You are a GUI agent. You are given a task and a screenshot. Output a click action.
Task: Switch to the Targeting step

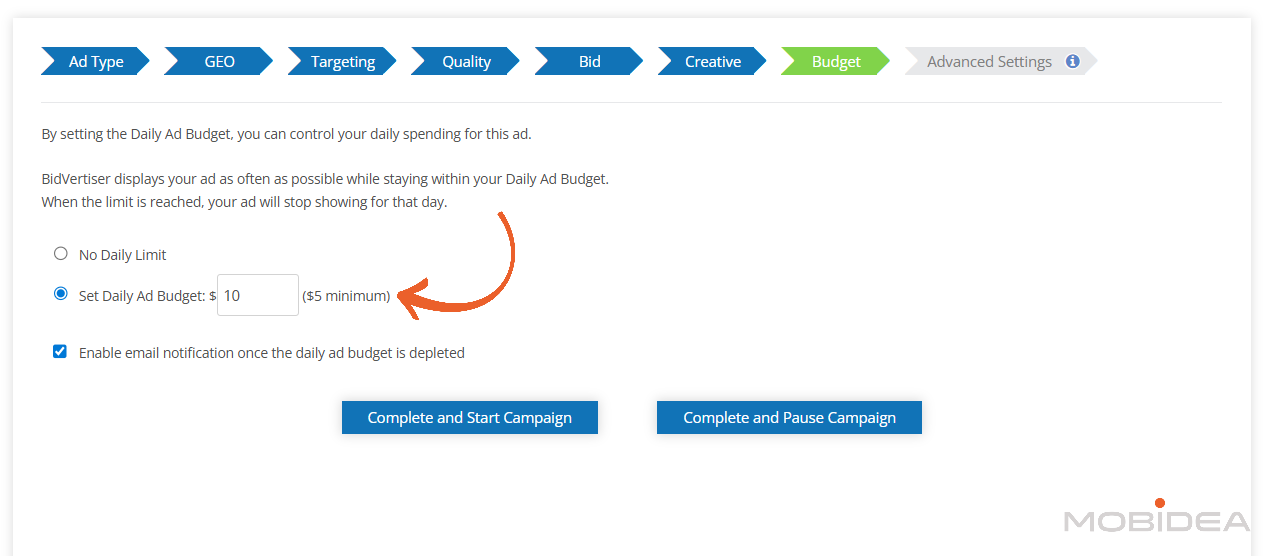tap(342, 62)
